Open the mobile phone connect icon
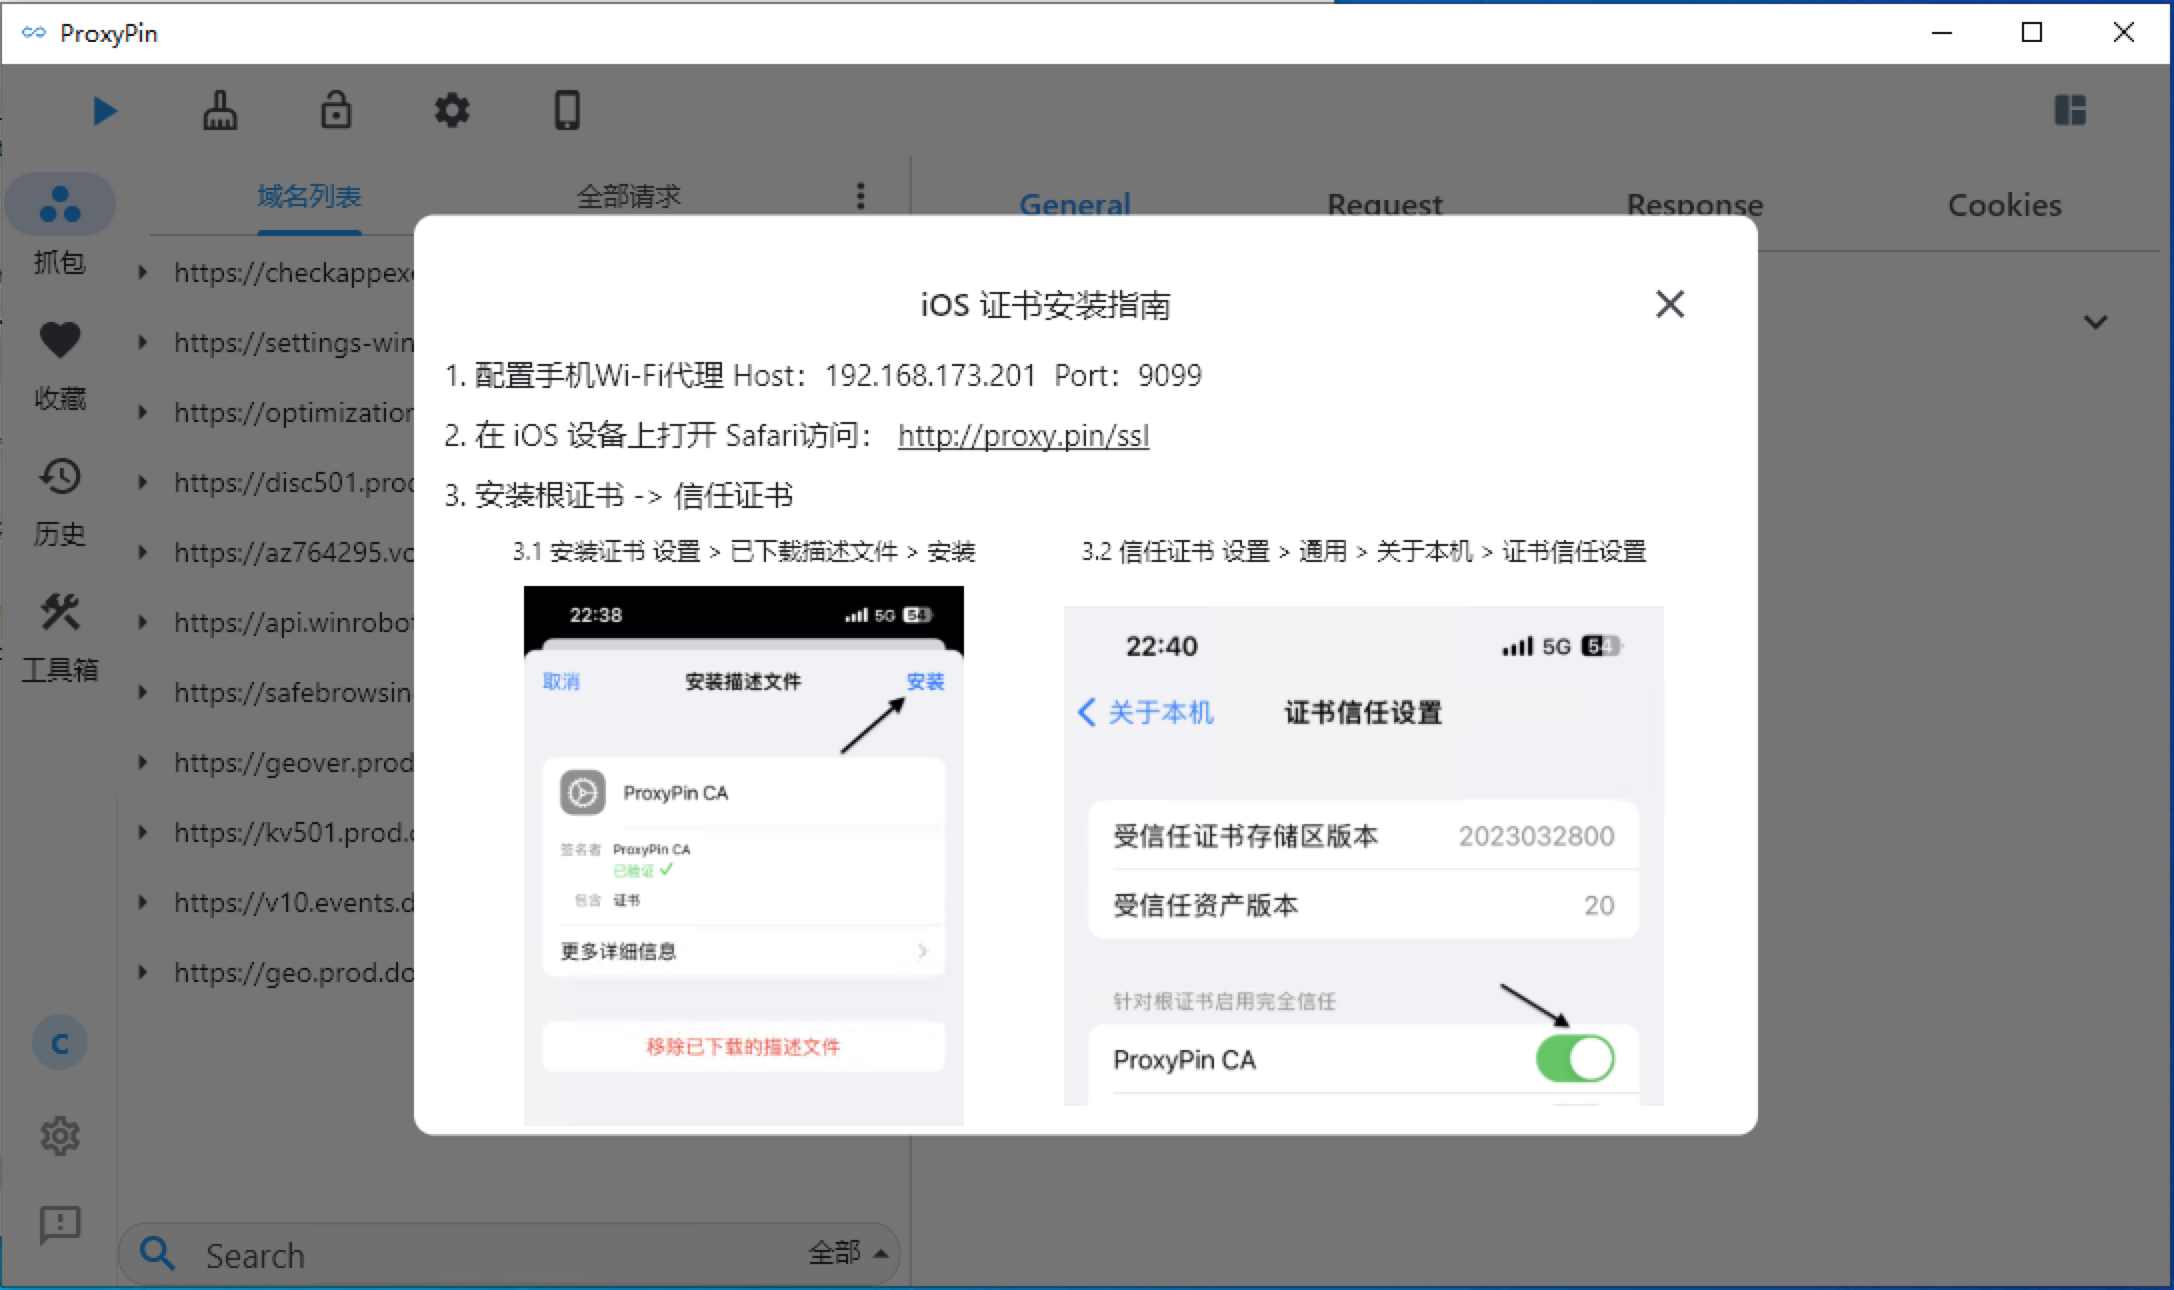This screenshot has height=1290, width=2174. (567, 111)
